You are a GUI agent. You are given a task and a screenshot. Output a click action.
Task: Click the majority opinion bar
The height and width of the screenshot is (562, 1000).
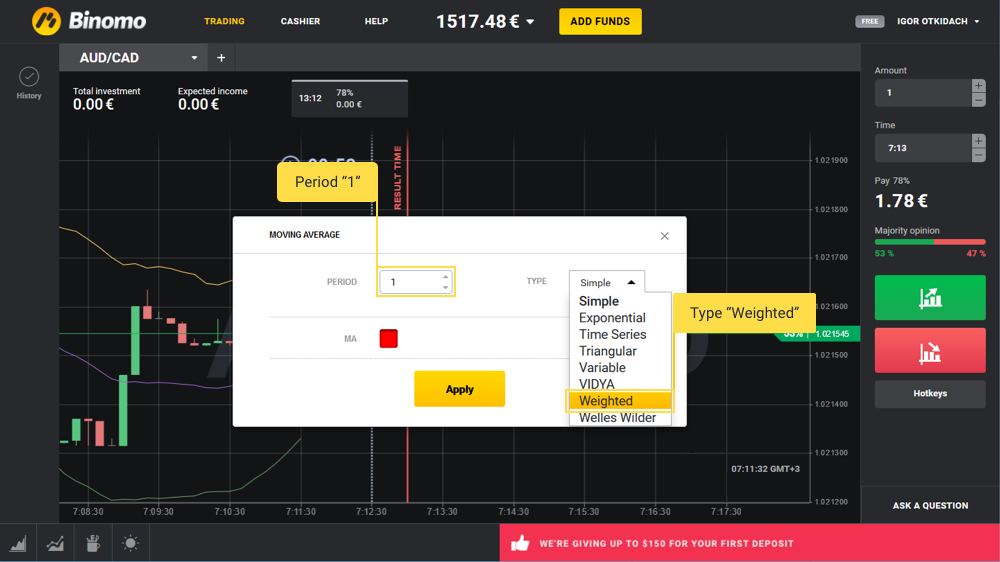coord(930,242)
